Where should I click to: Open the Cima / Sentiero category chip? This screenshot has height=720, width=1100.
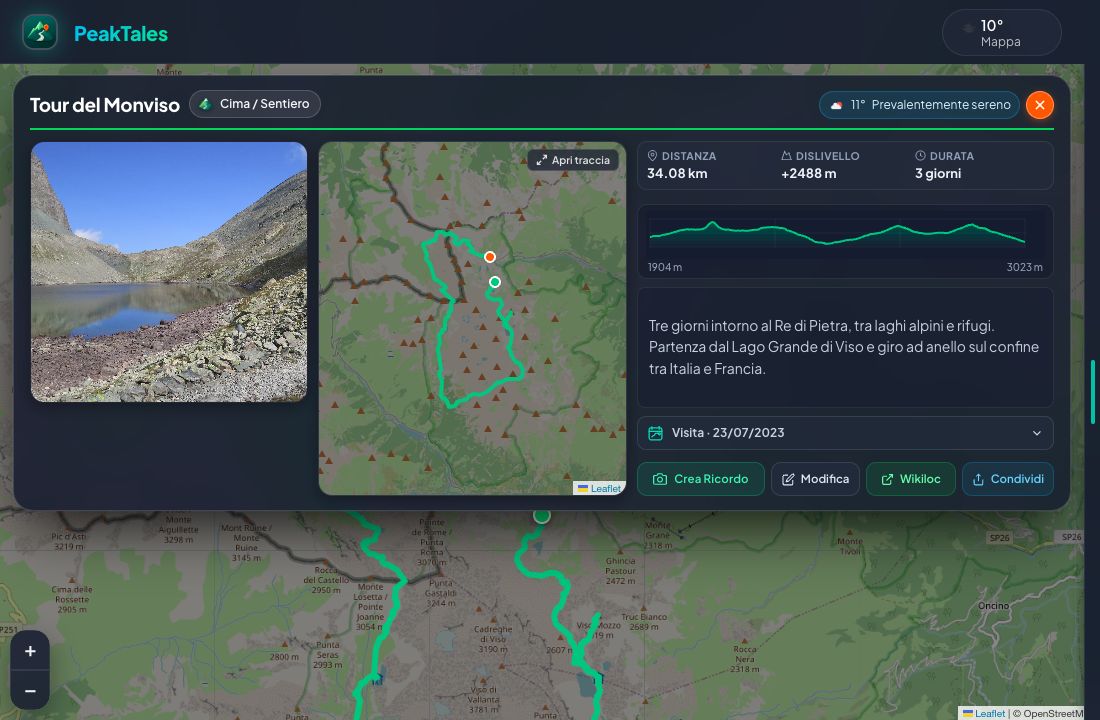255,104
